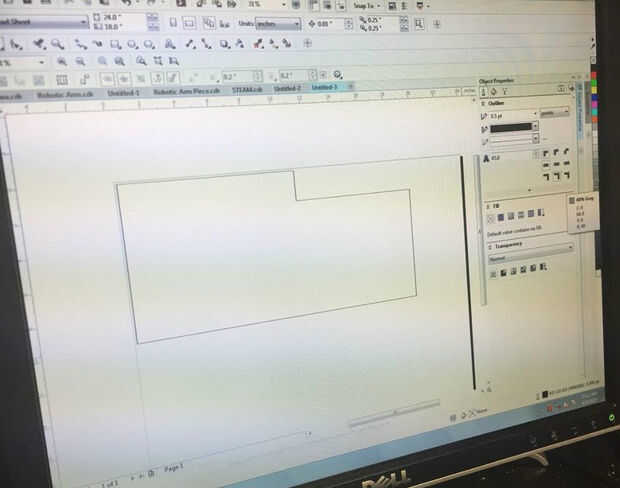Switch to the Untitled-1 document tab
620x488 pixels.
coord(123,93)
